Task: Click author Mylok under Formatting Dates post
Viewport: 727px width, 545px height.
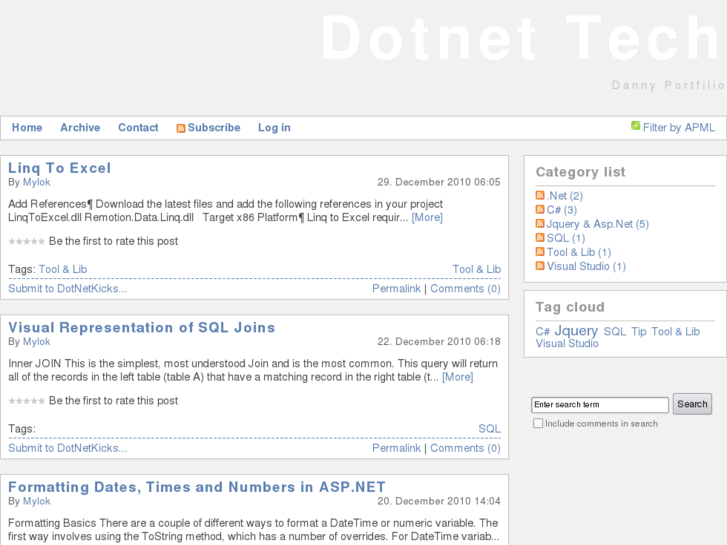Action: [37, 501]
